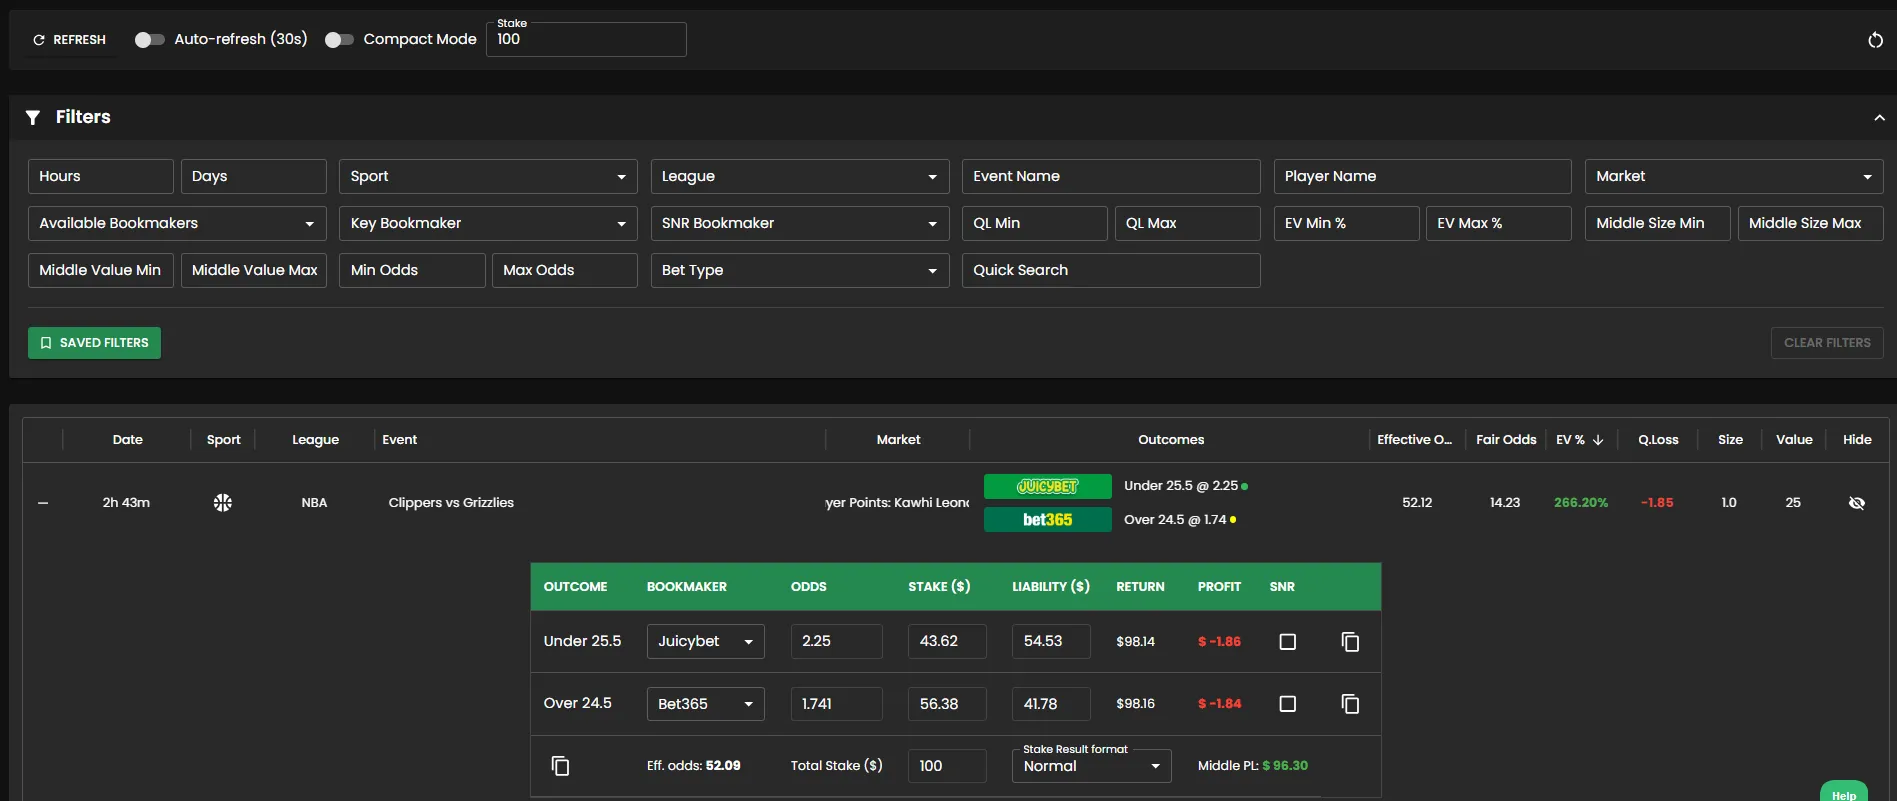
Task: Copy all bets icon beside Eff. odds
Action: point(560,766)
